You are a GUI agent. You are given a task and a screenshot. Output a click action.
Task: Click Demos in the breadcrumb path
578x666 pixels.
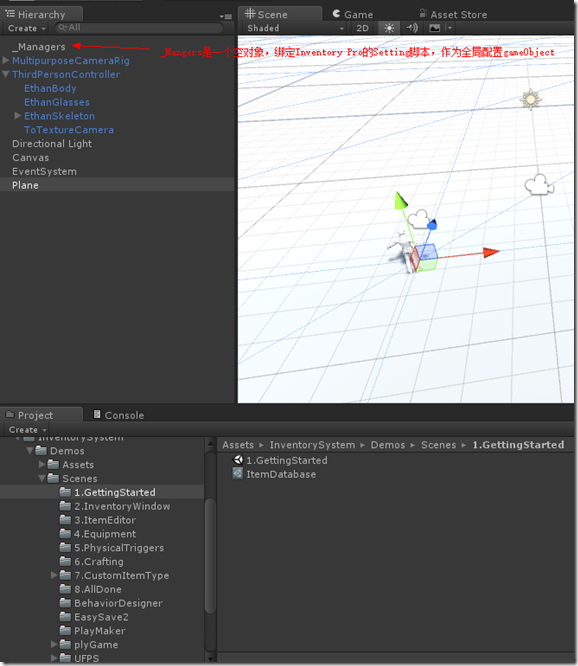point(388,445)
